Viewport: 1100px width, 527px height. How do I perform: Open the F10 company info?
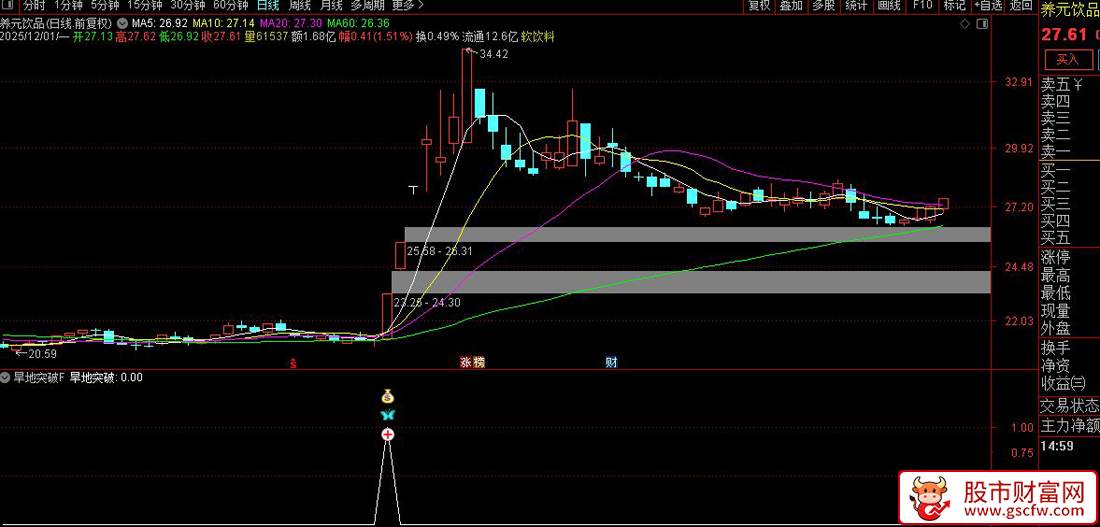[x=922, y=6]
